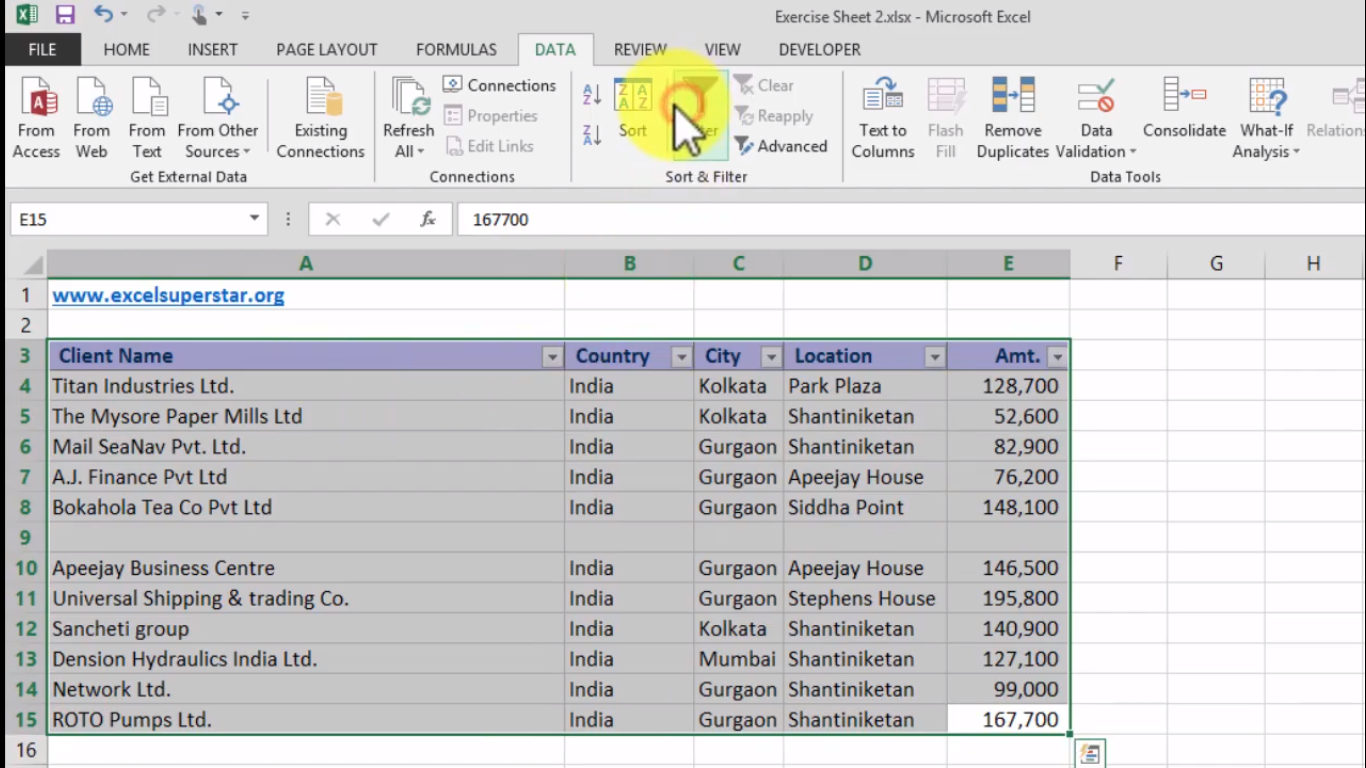Click Remove Duplicates
Viewport: 1366px width, 768px height.
click(x=1012, y=118)
